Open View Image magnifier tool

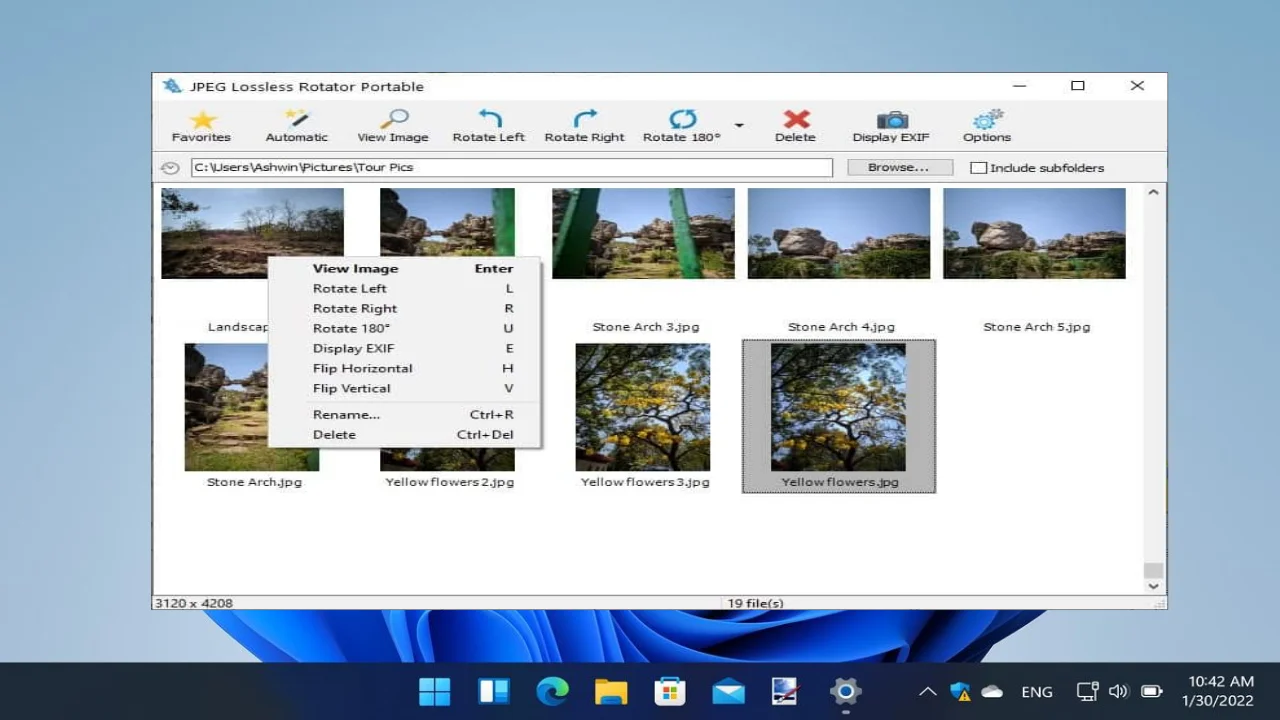pos(393,120)
